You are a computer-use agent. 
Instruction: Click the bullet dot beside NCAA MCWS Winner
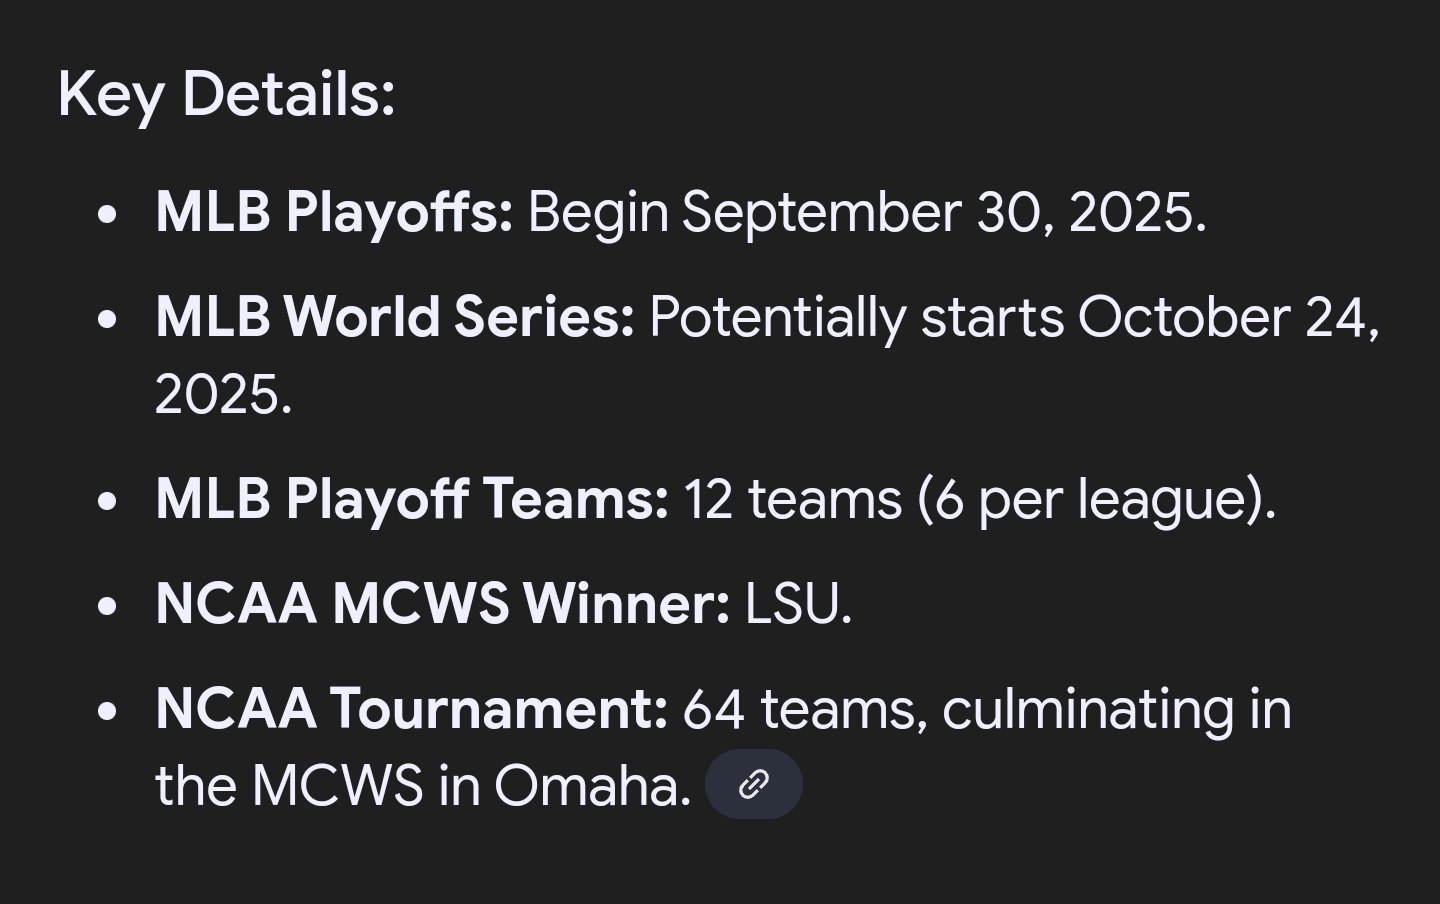[108, 606]
